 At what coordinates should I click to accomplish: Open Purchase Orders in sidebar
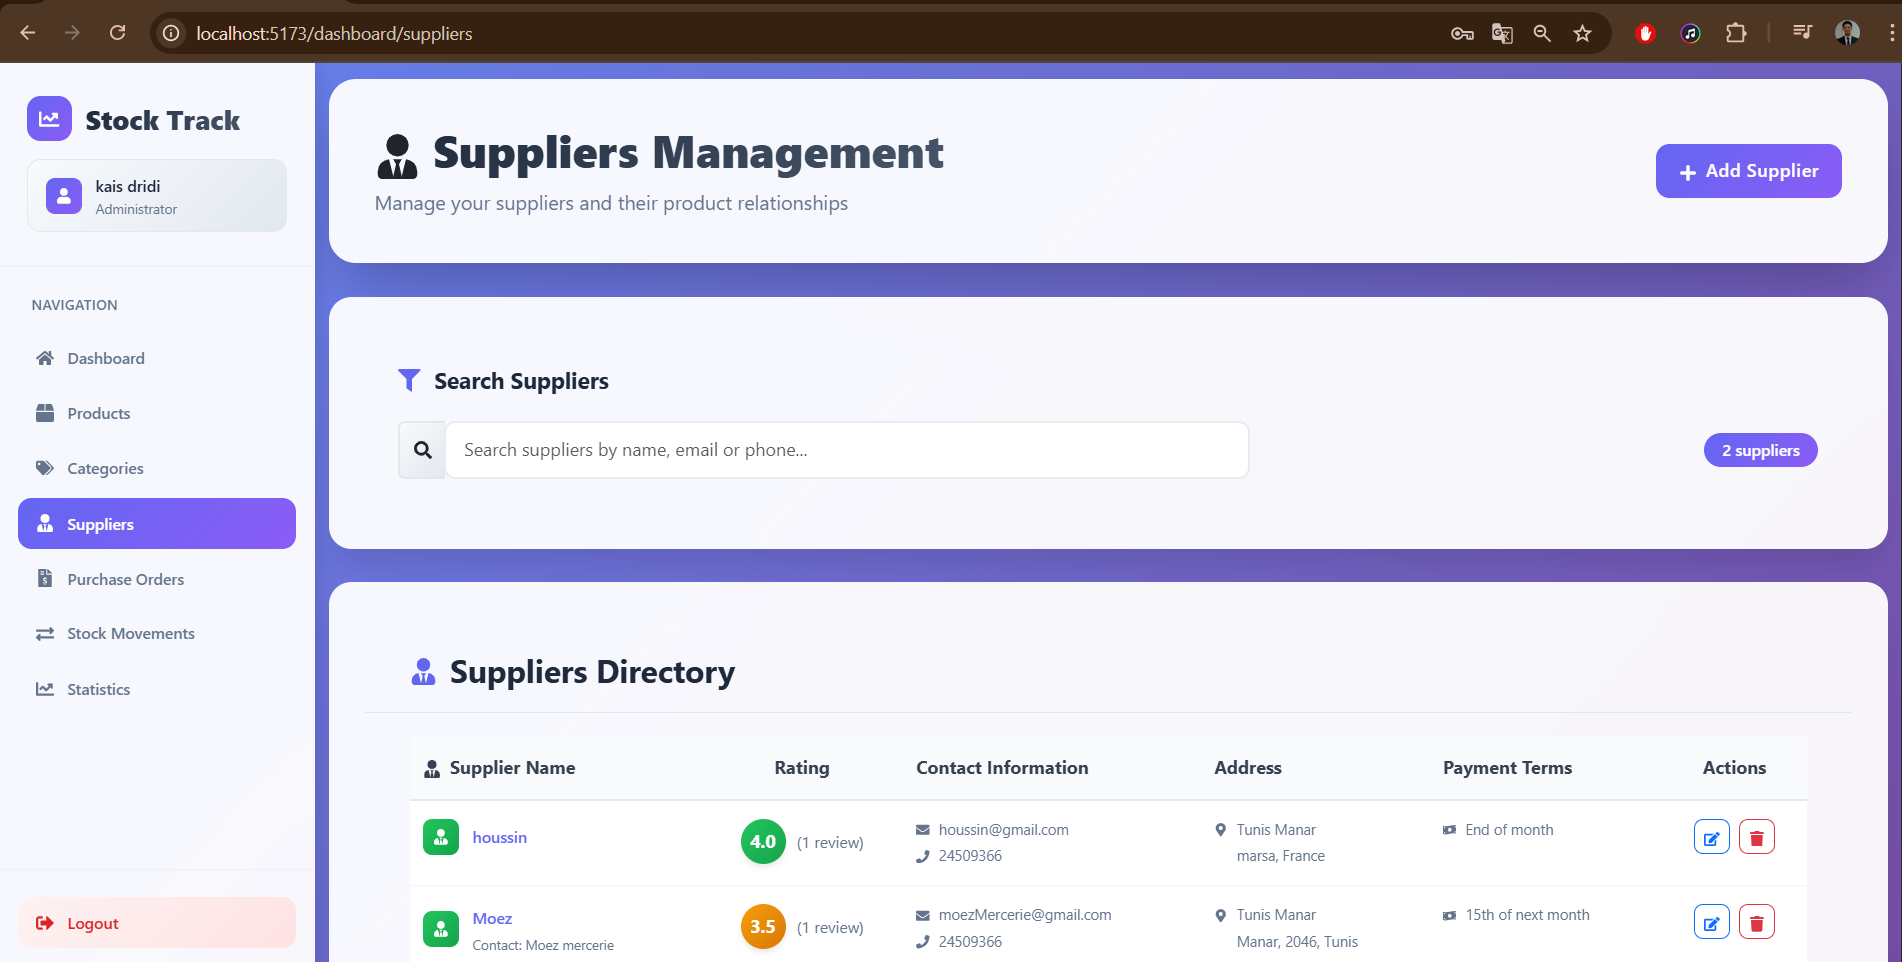(157, 579)
